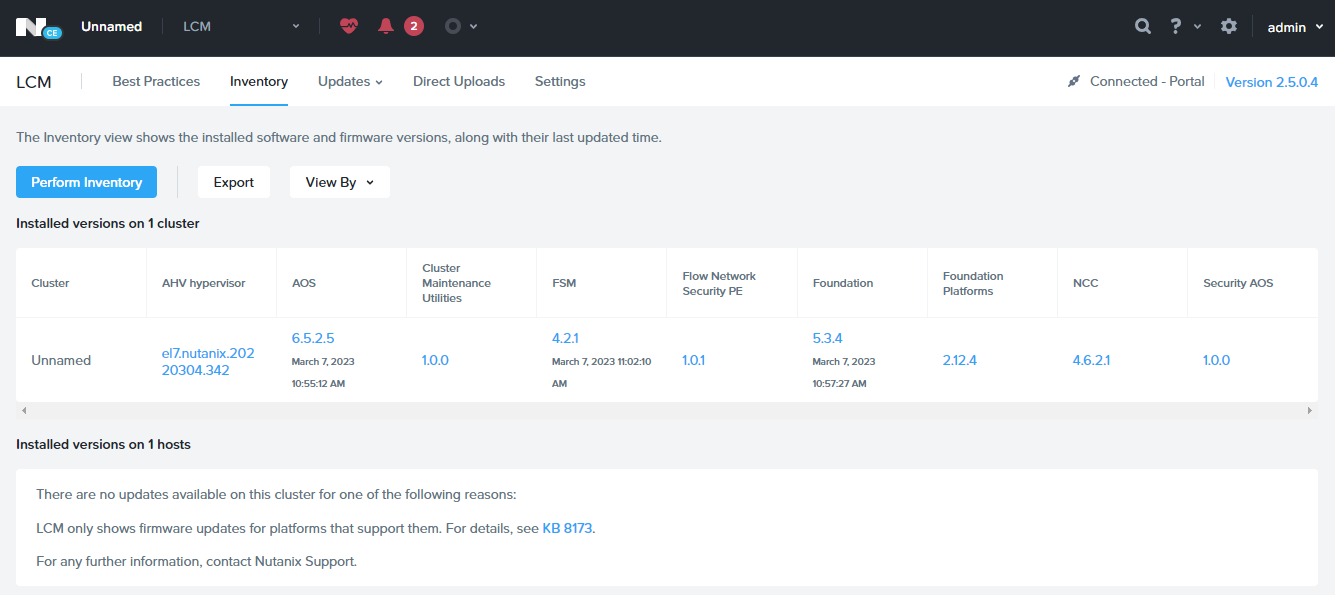Click AOS version 6.5.2.5 link
Screen dimensions: 1335x595
coord(313,338)
